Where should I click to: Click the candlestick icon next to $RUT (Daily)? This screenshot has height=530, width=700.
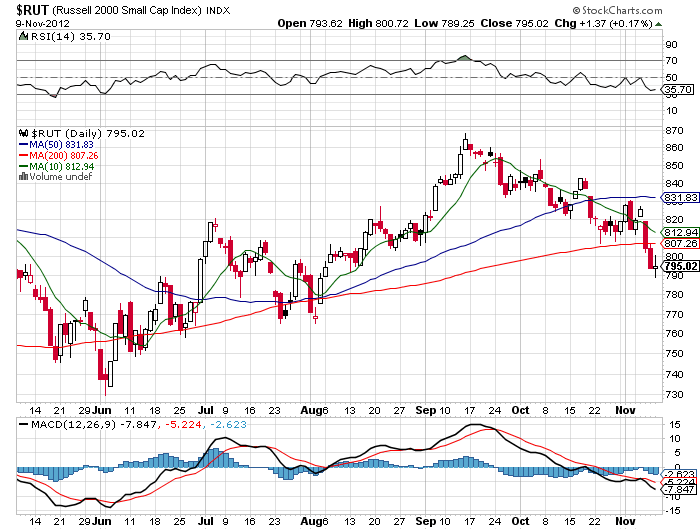pyautogui.click(x=24, y=134)
